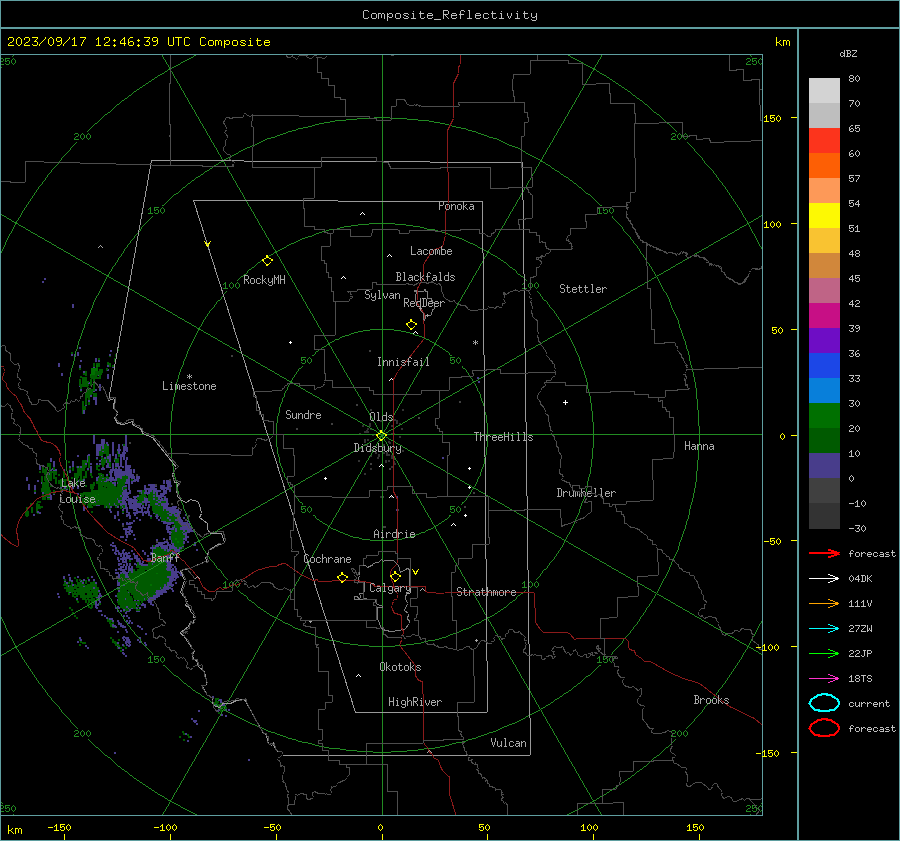This screenshot has width=900, height=841.
Task: Click the Calgary city label
Action: [x=390, y=588]
